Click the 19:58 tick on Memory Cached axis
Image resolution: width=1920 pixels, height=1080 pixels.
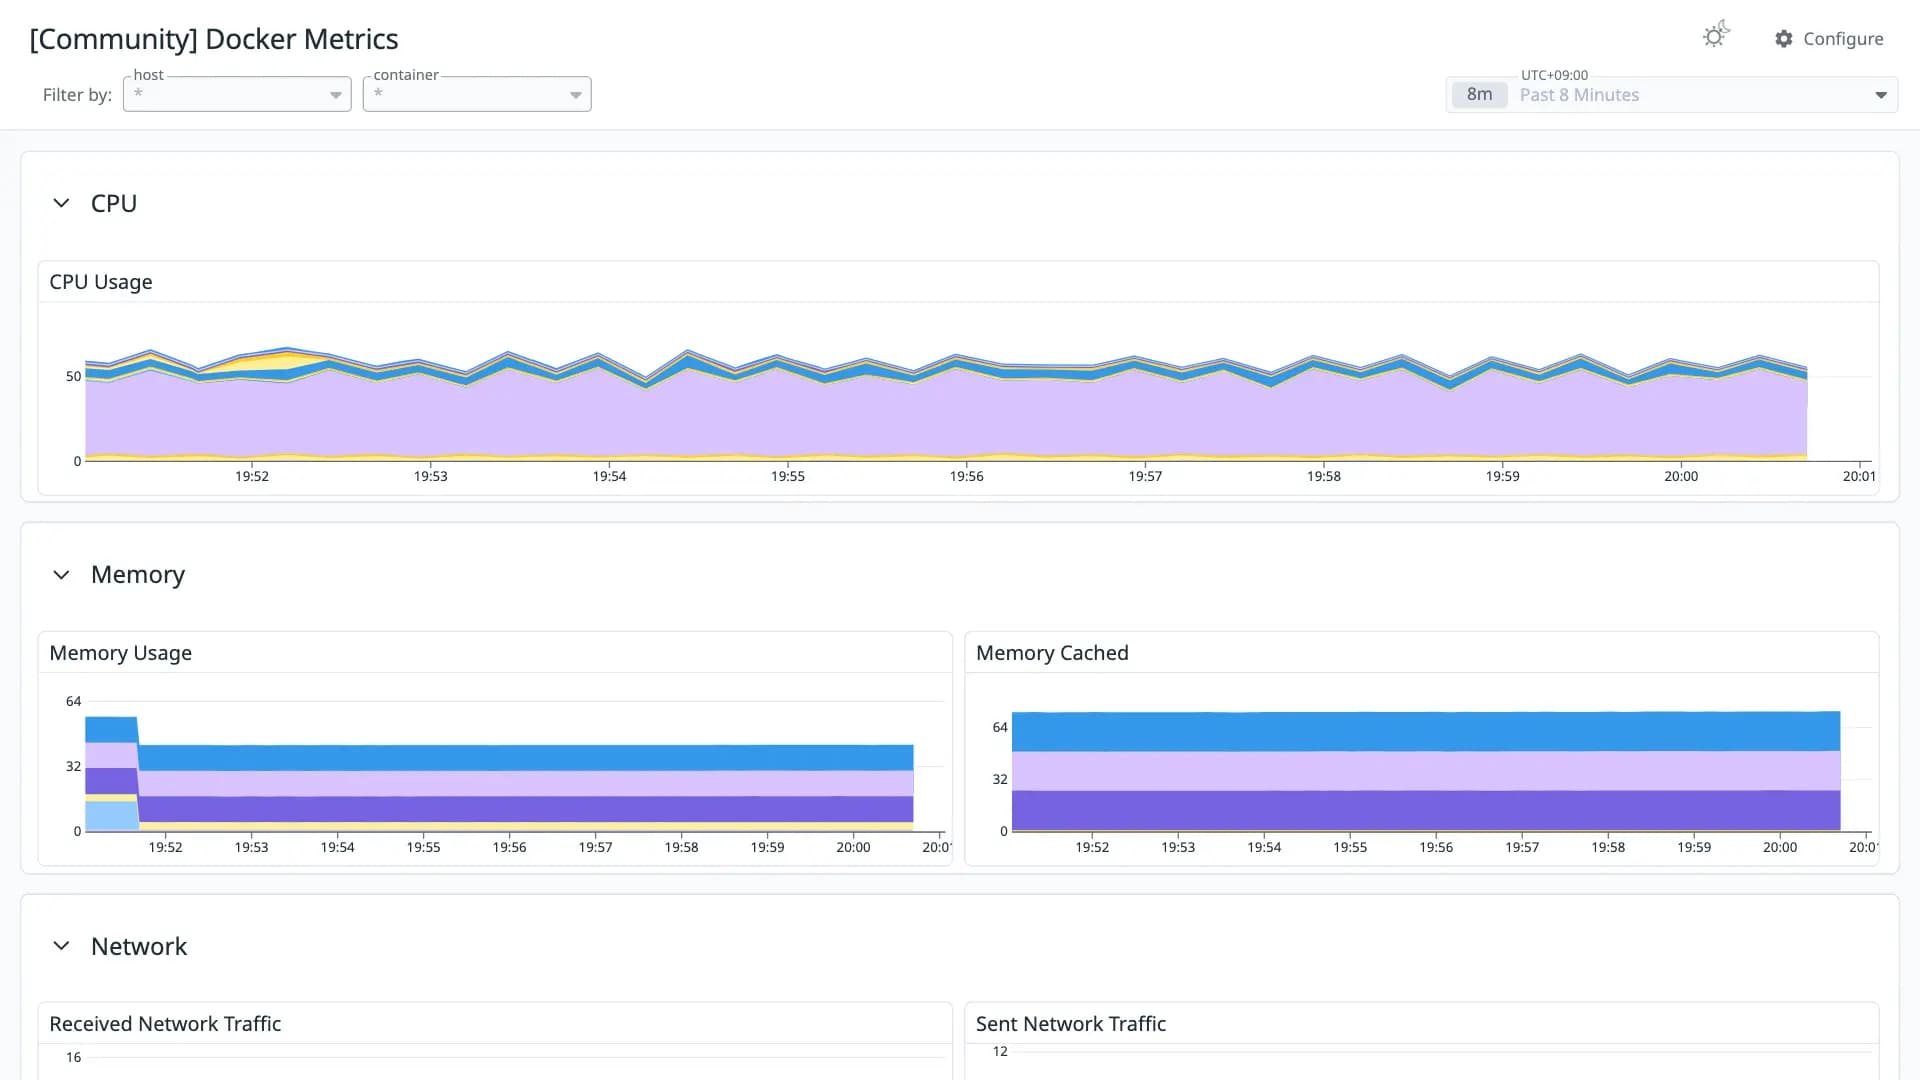[1608, 847]
